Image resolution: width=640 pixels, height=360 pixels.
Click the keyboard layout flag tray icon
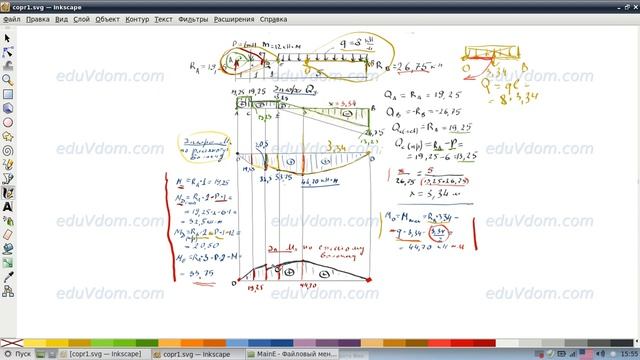tap(586, 354)
